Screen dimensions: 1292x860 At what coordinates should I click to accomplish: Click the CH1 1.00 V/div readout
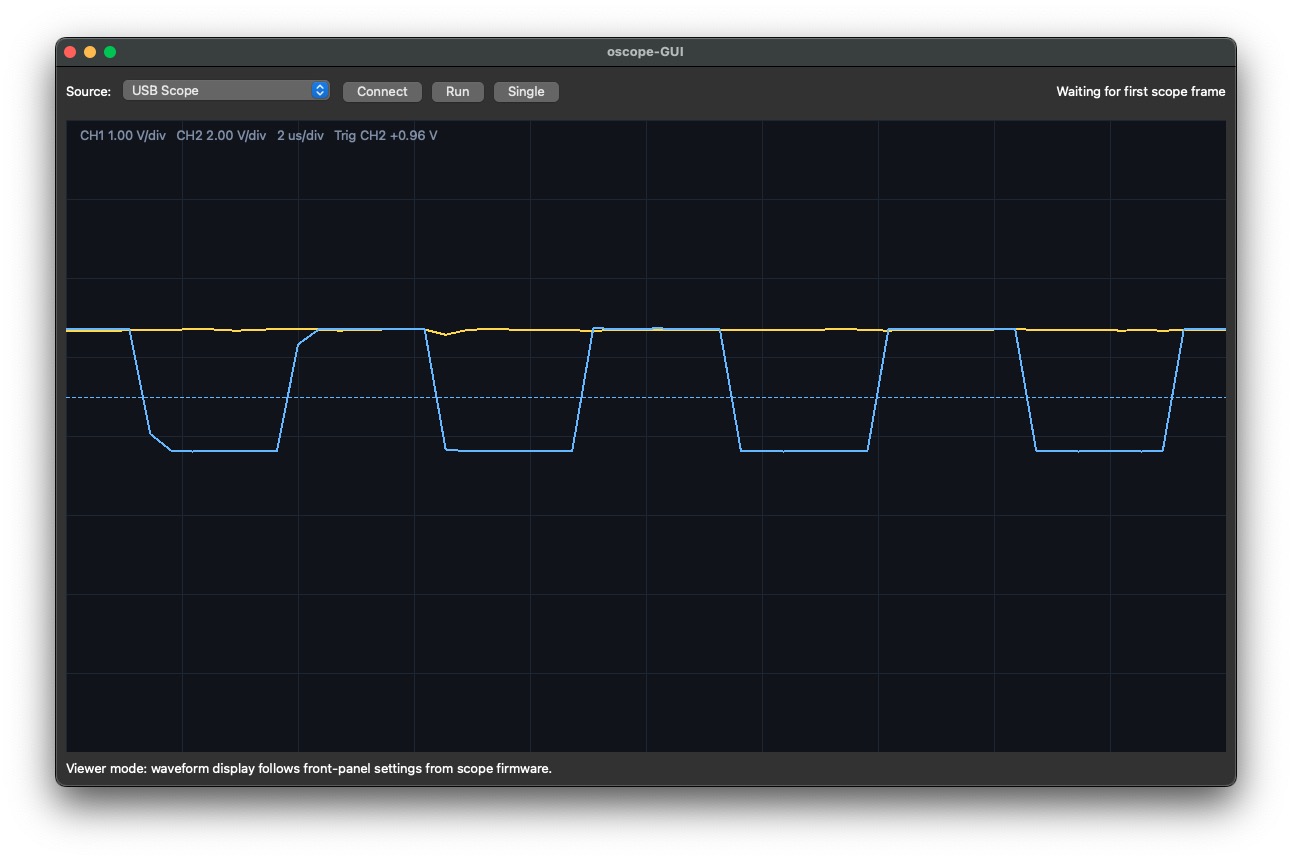click(123, 136)
